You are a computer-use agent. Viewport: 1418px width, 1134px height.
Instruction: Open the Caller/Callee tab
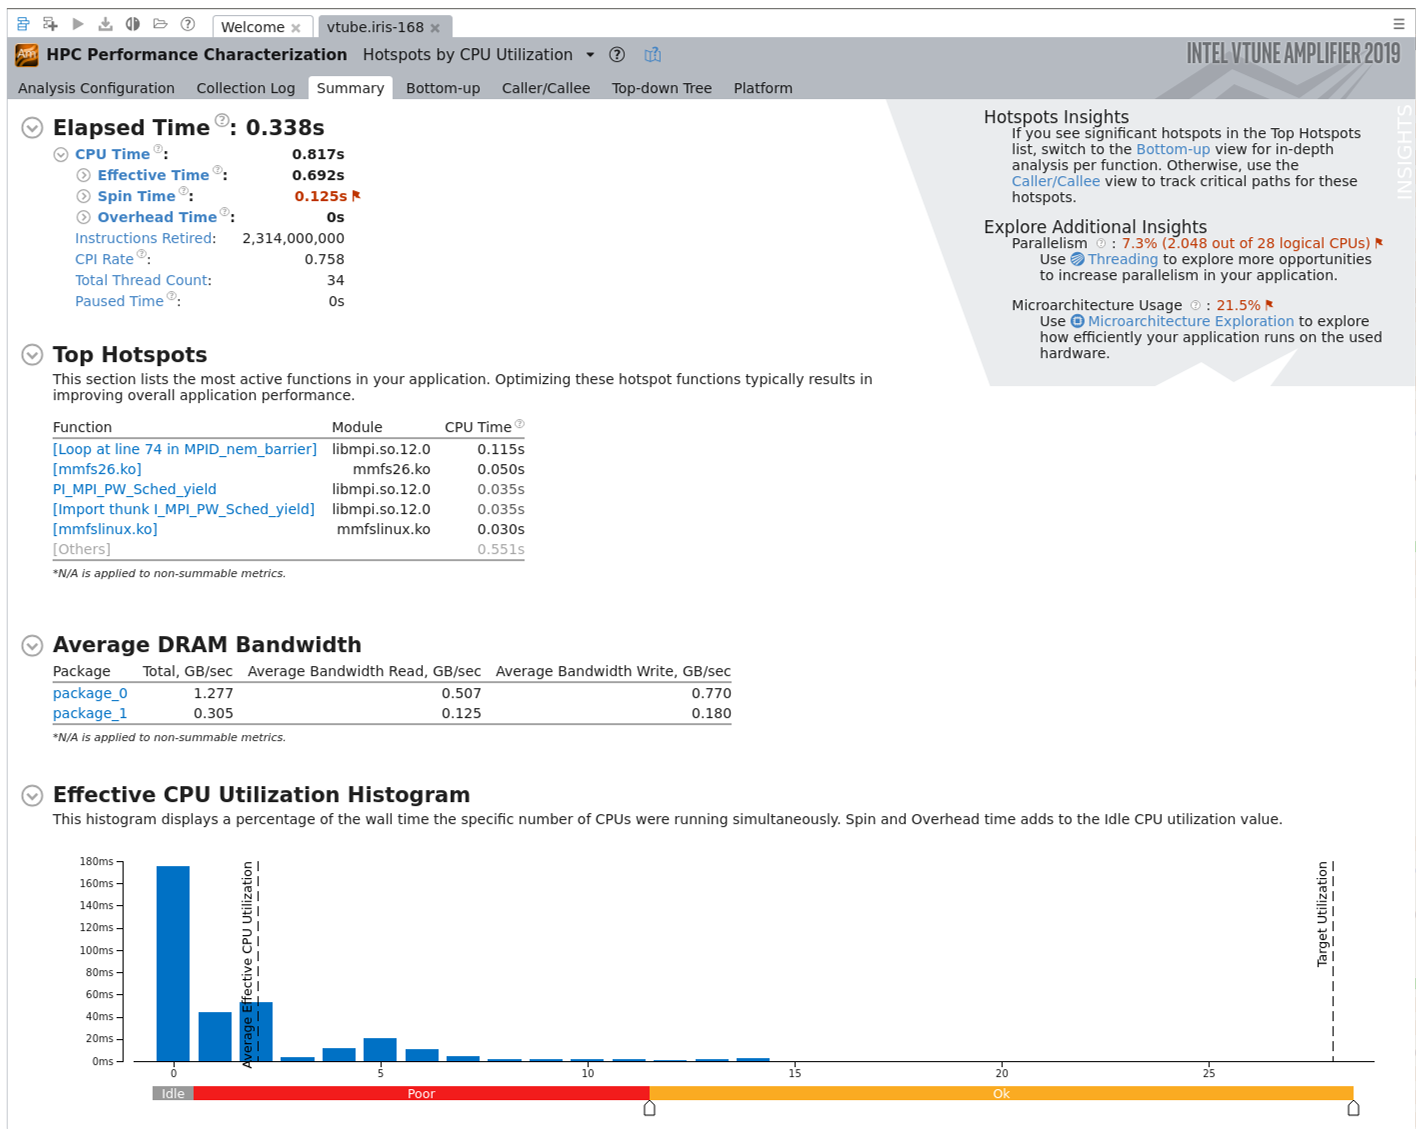tap(545, 88)
